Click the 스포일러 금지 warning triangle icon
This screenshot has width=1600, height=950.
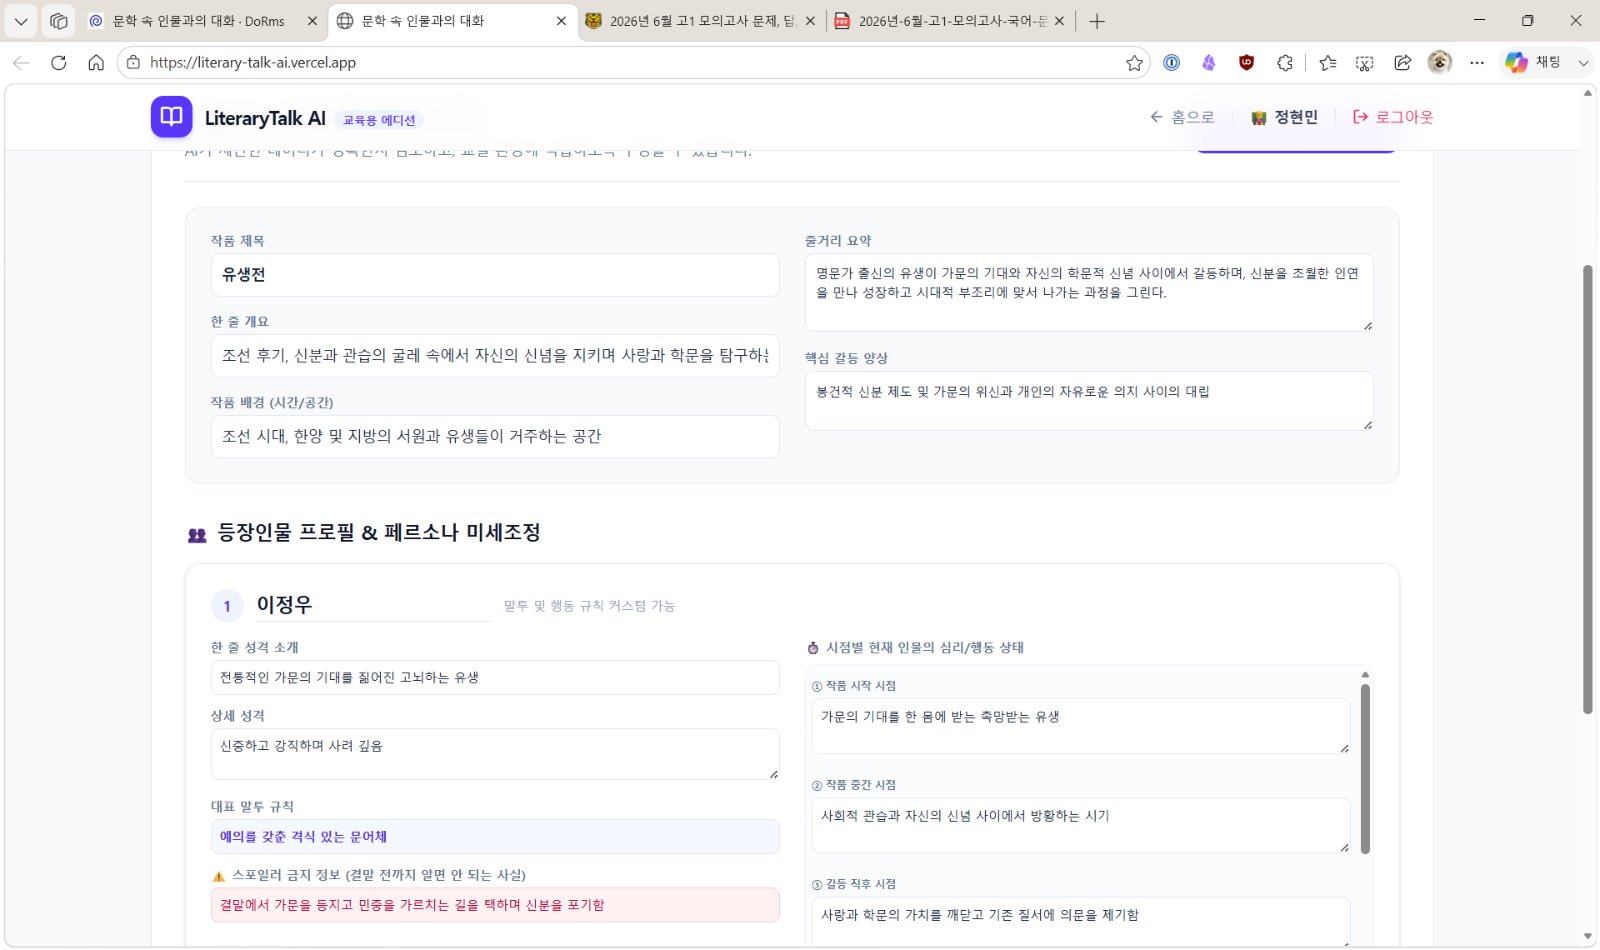click(x=219, y=876)
